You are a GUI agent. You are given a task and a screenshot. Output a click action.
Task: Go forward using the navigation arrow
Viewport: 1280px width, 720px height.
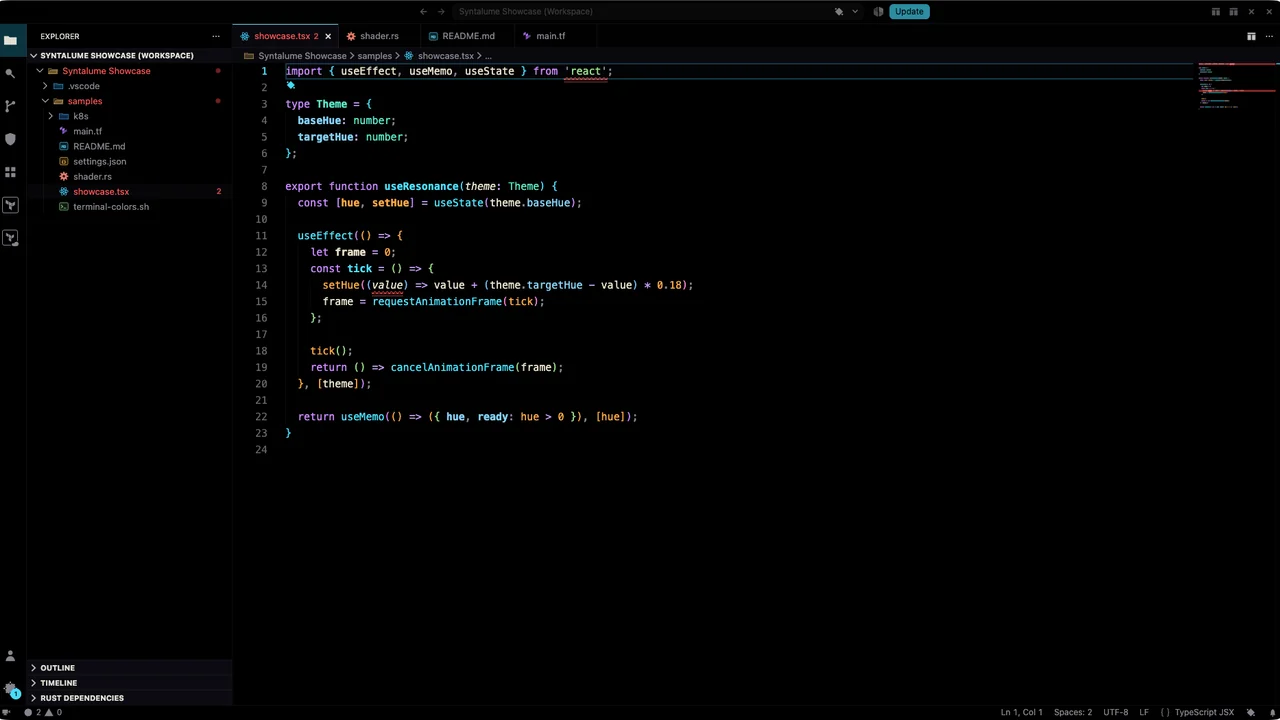coord(441,12)
